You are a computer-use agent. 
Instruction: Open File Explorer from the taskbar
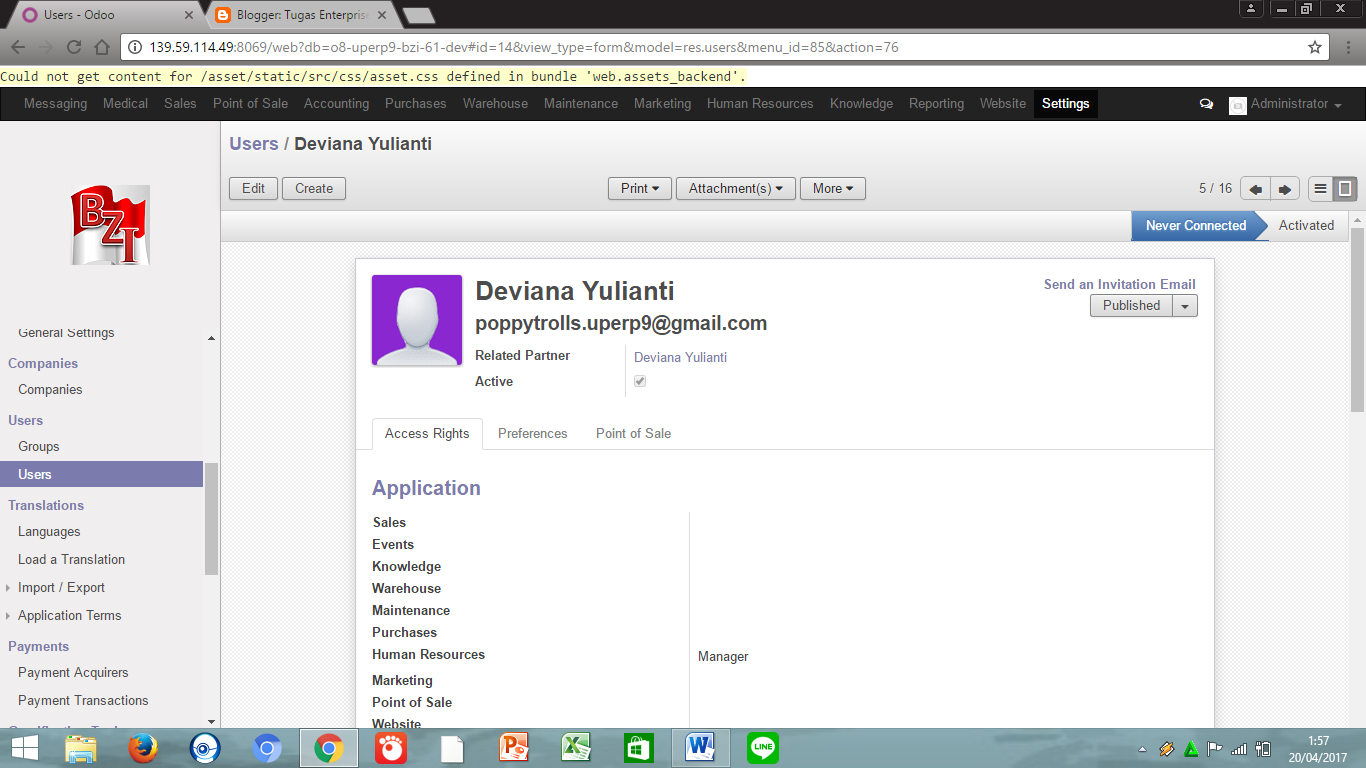click(x=81, y=748)
